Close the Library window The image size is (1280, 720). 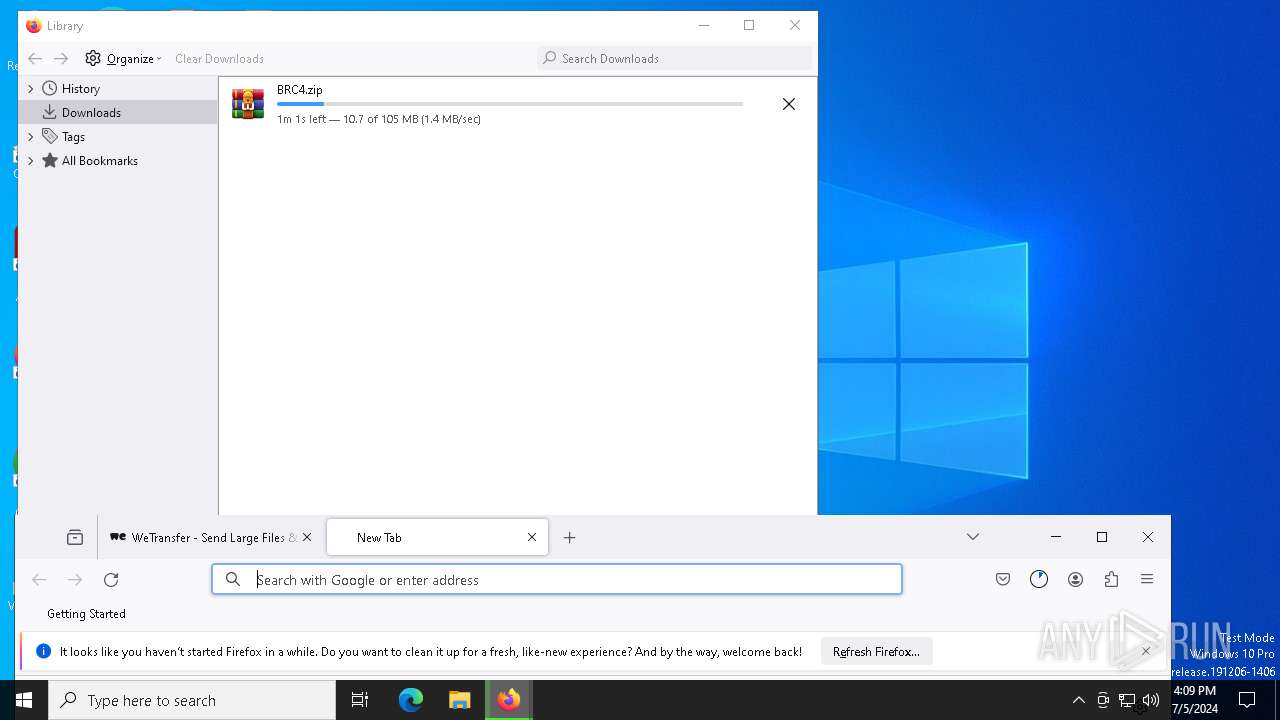point(795,26)
